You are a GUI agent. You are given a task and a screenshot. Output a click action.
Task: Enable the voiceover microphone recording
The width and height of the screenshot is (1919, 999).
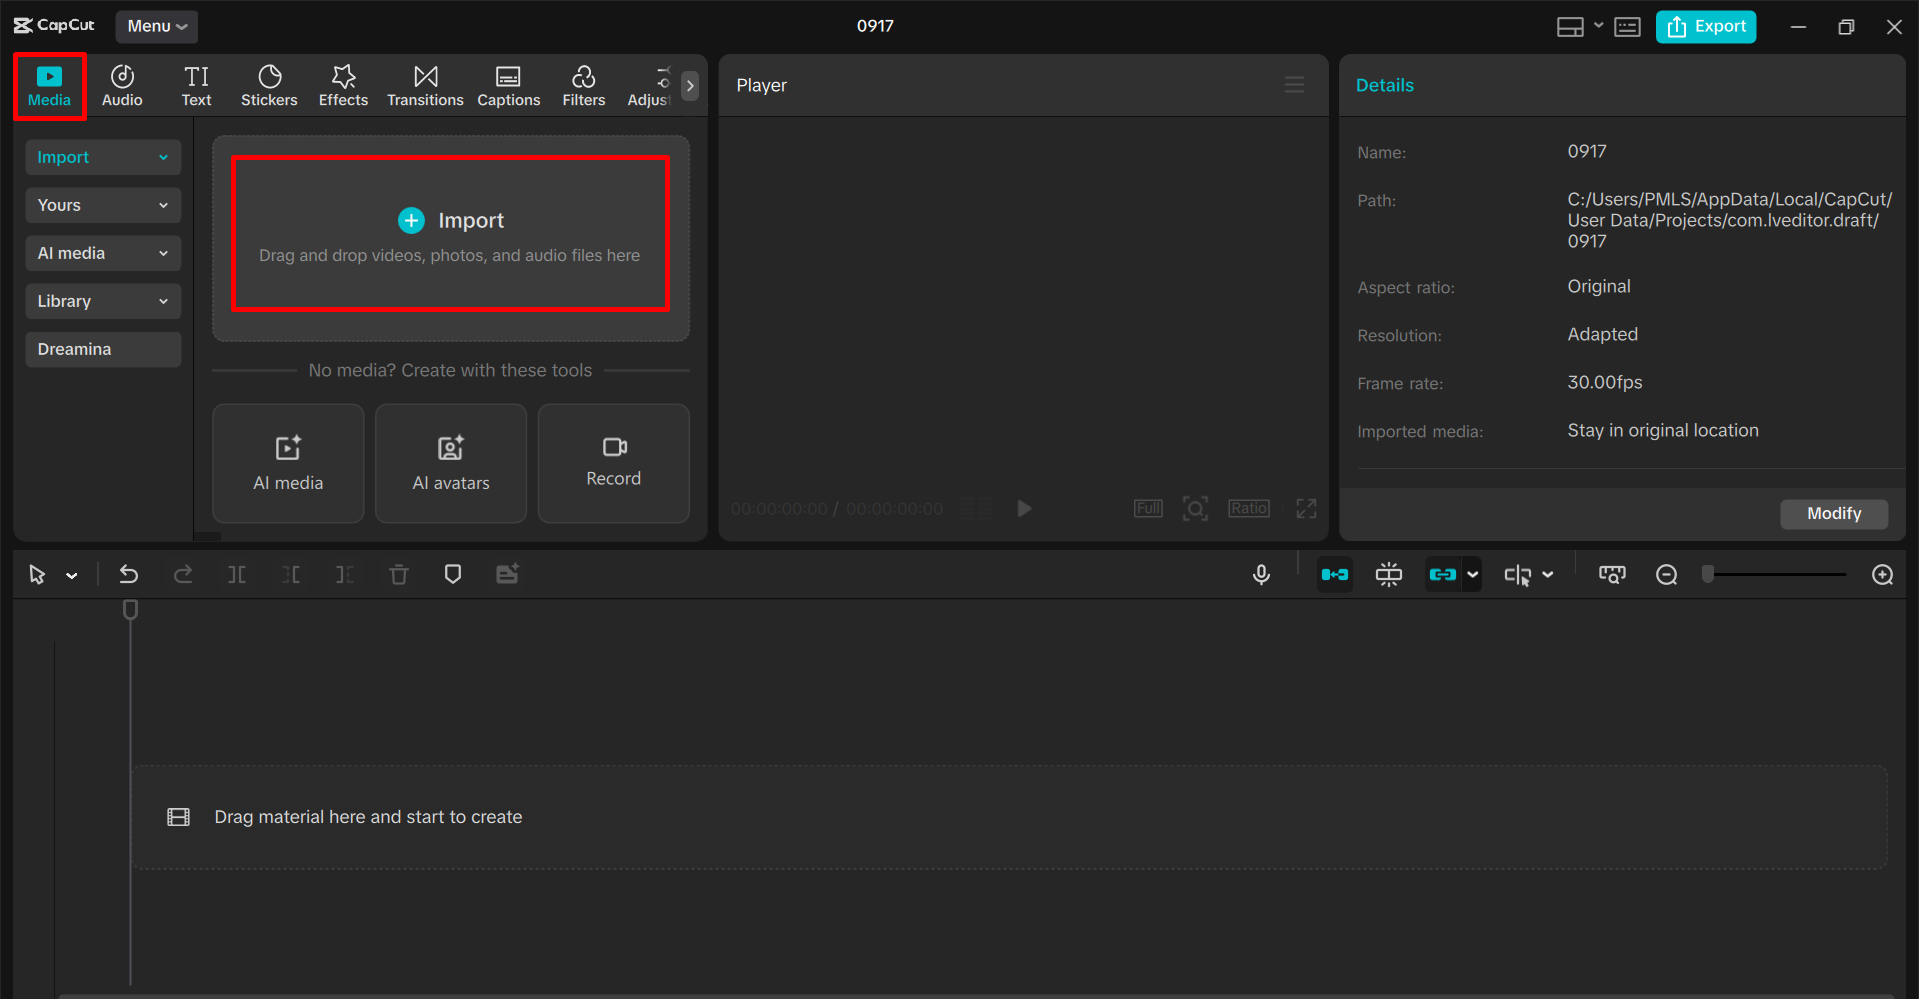click(x=1261, y=574)
